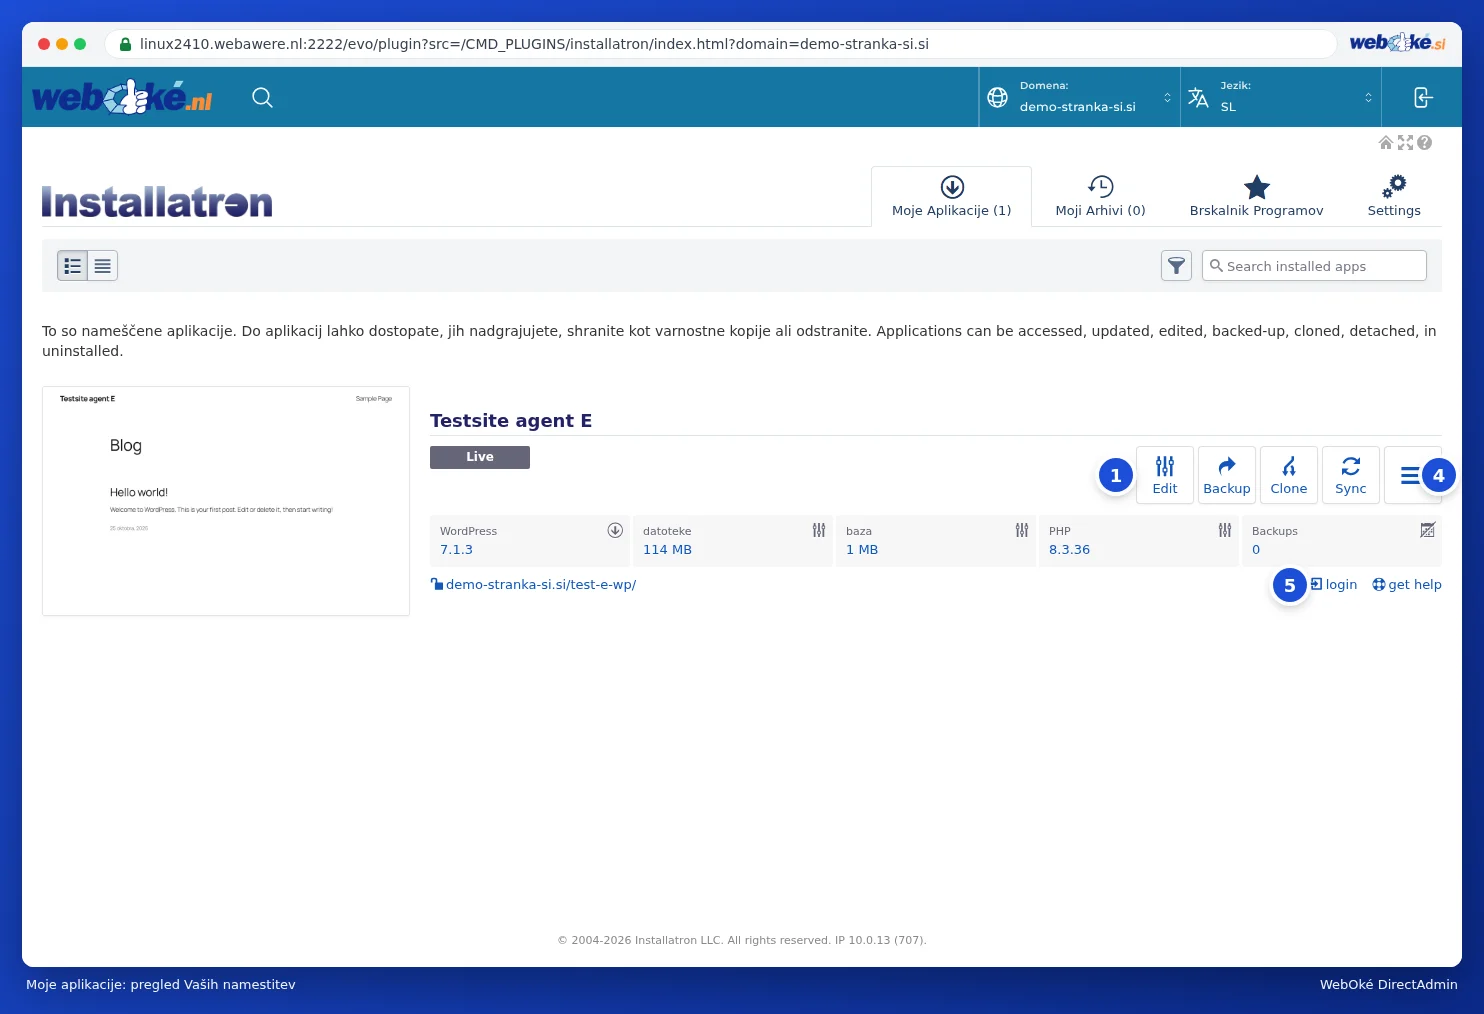Click the Backup button

click(x=1227, y=475)
